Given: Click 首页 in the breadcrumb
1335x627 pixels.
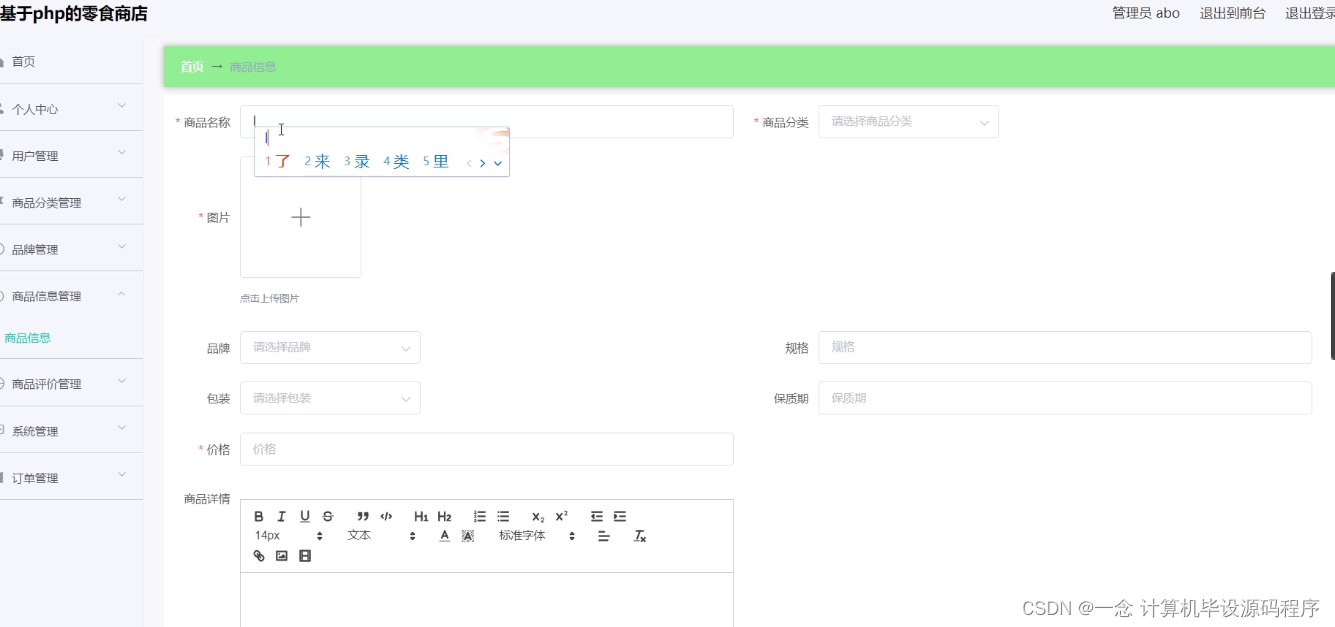Looking at the screenshot, I should click(192, 67).
